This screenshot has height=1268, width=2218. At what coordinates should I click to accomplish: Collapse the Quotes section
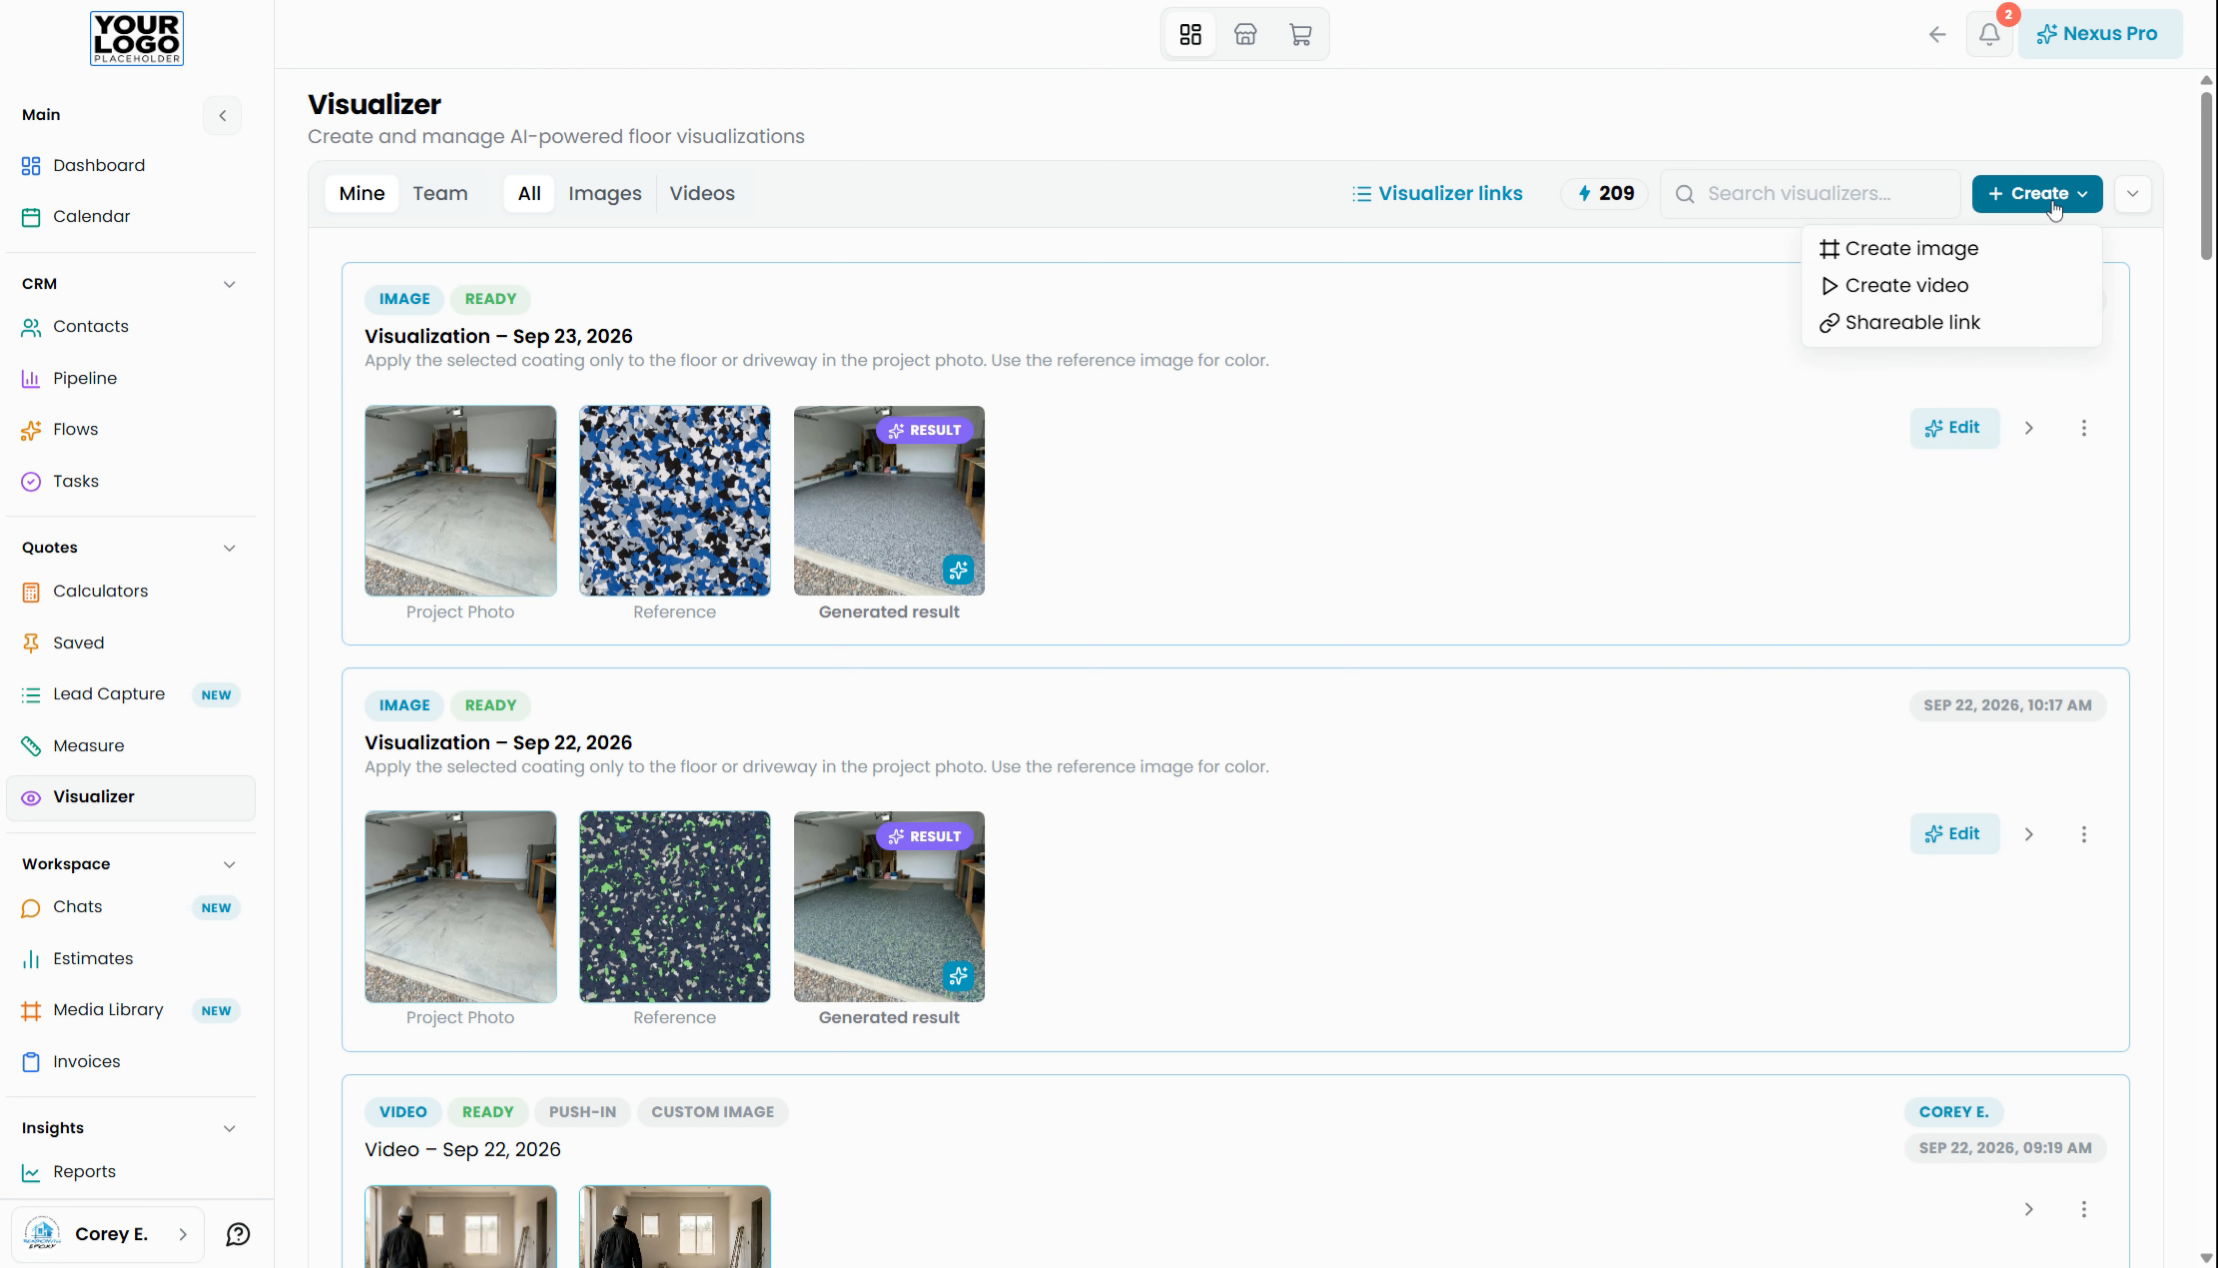point(229,547)
